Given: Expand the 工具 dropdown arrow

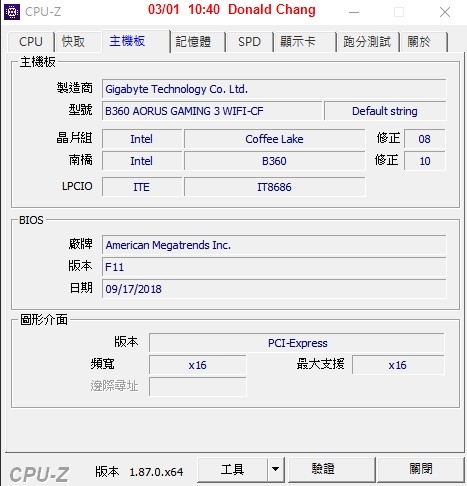Looking at the screenshot, I should coord(275,470).
